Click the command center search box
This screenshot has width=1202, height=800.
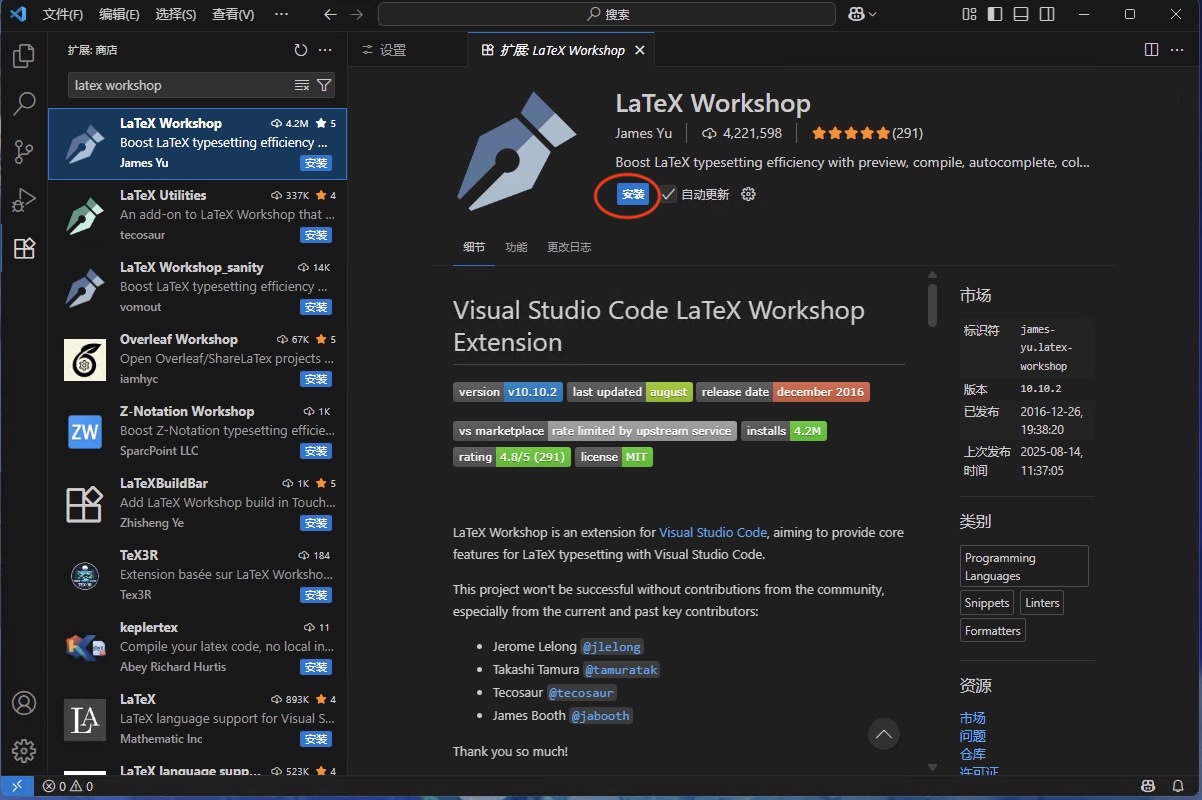click(607, 14)
